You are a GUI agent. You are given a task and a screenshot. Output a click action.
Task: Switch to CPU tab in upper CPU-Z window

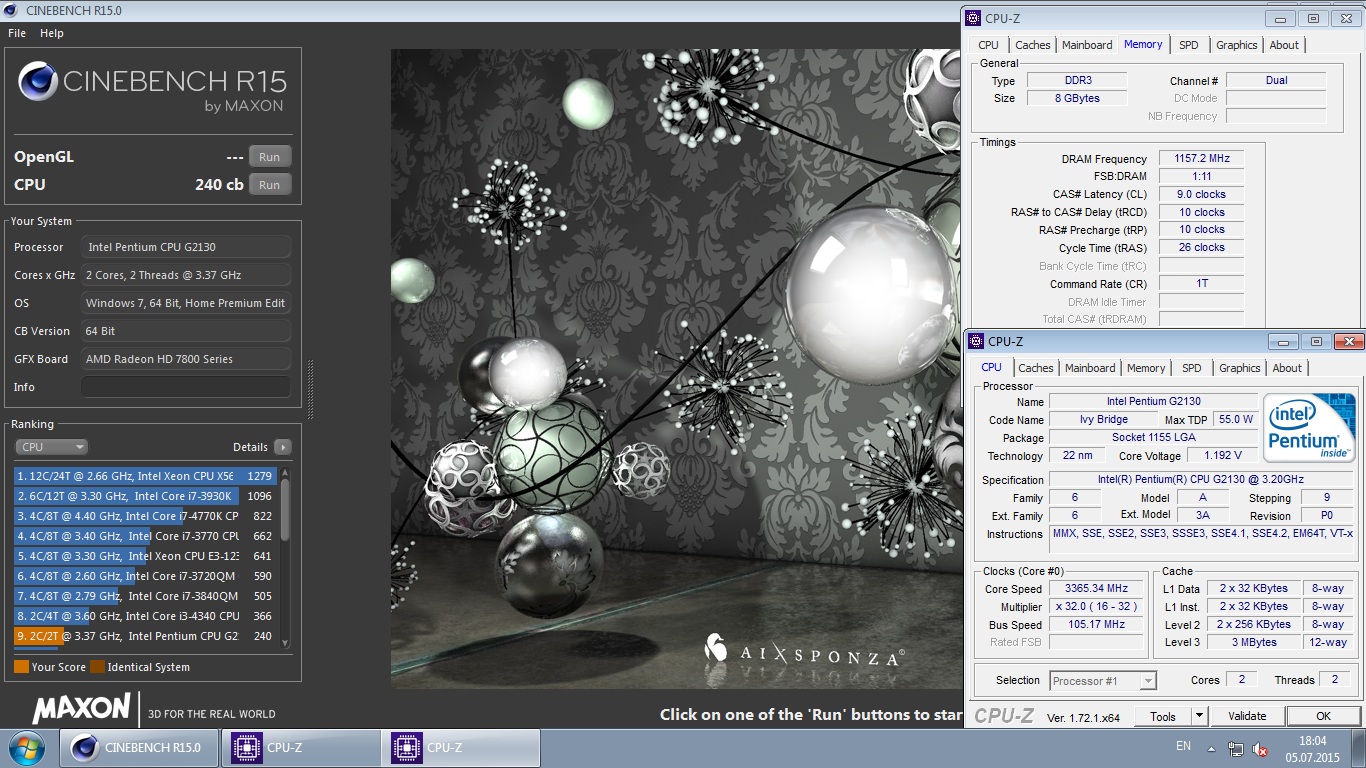click(x=988, y=45)
